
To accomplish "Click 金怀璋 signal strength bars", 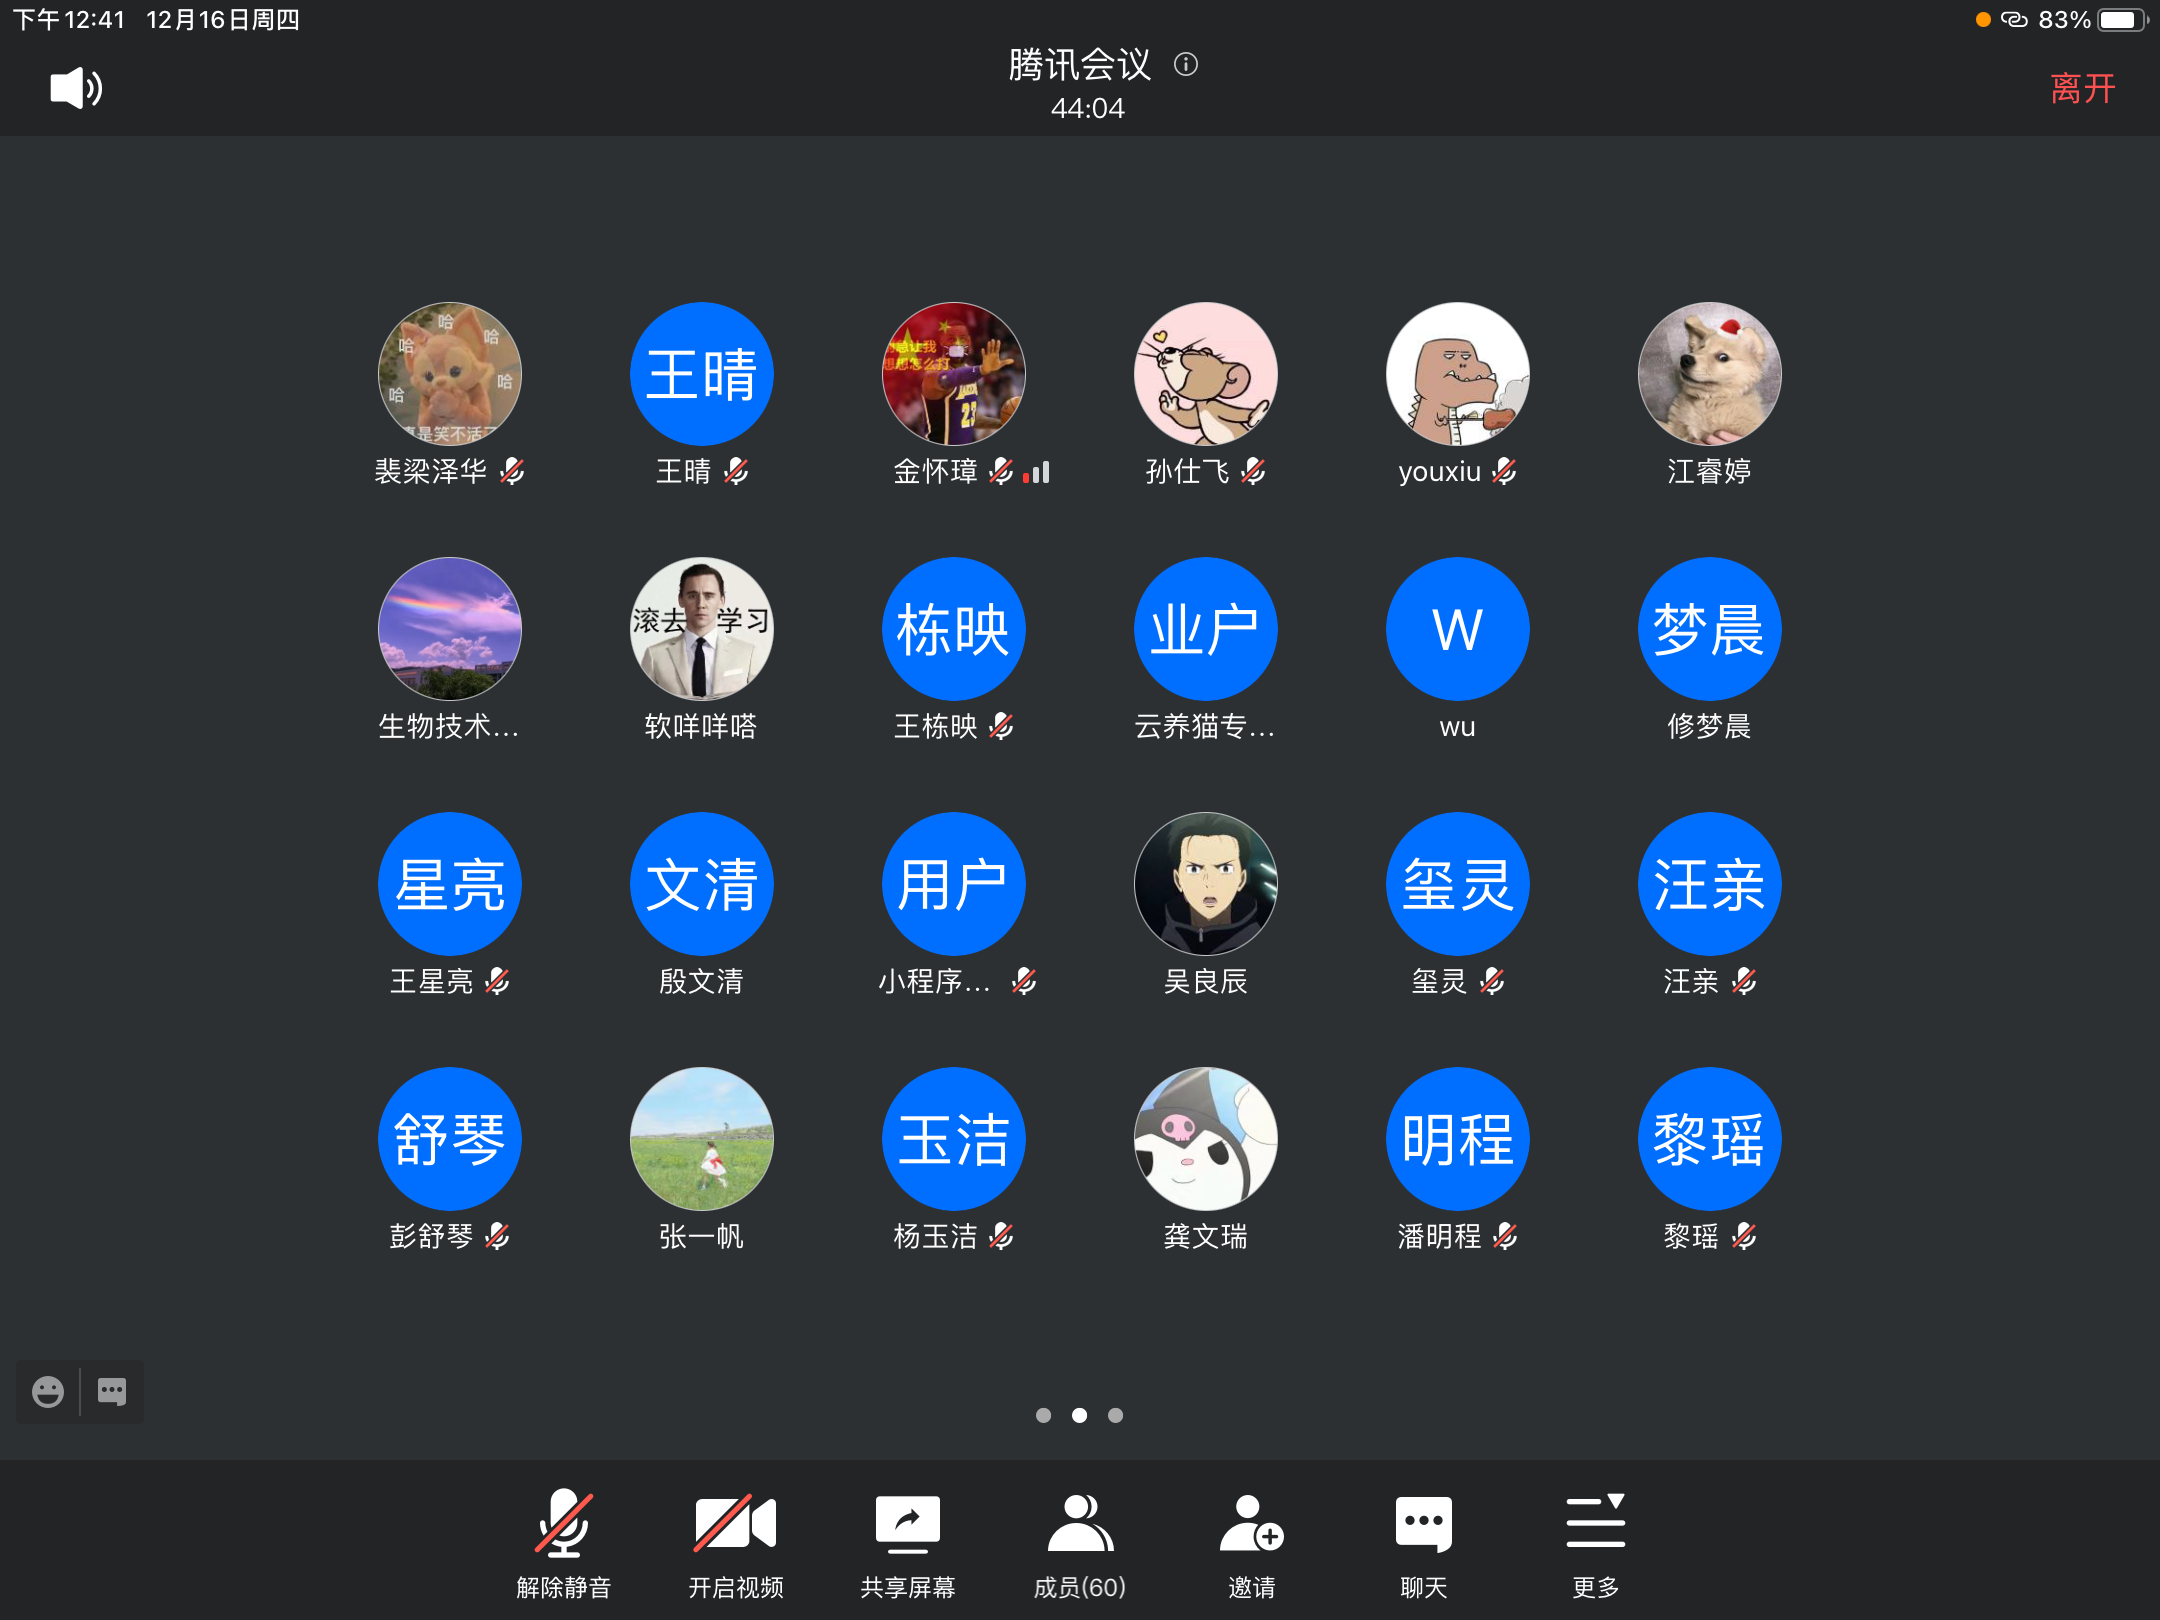I will click(1037, 472).
